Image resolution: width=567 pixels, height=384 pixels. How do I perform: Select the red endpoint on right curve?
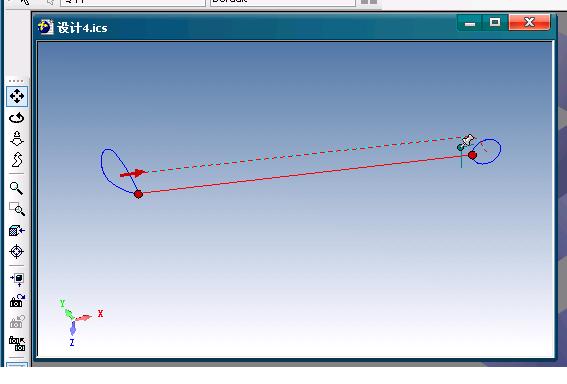pyautogui.click(x=472, y=155)
